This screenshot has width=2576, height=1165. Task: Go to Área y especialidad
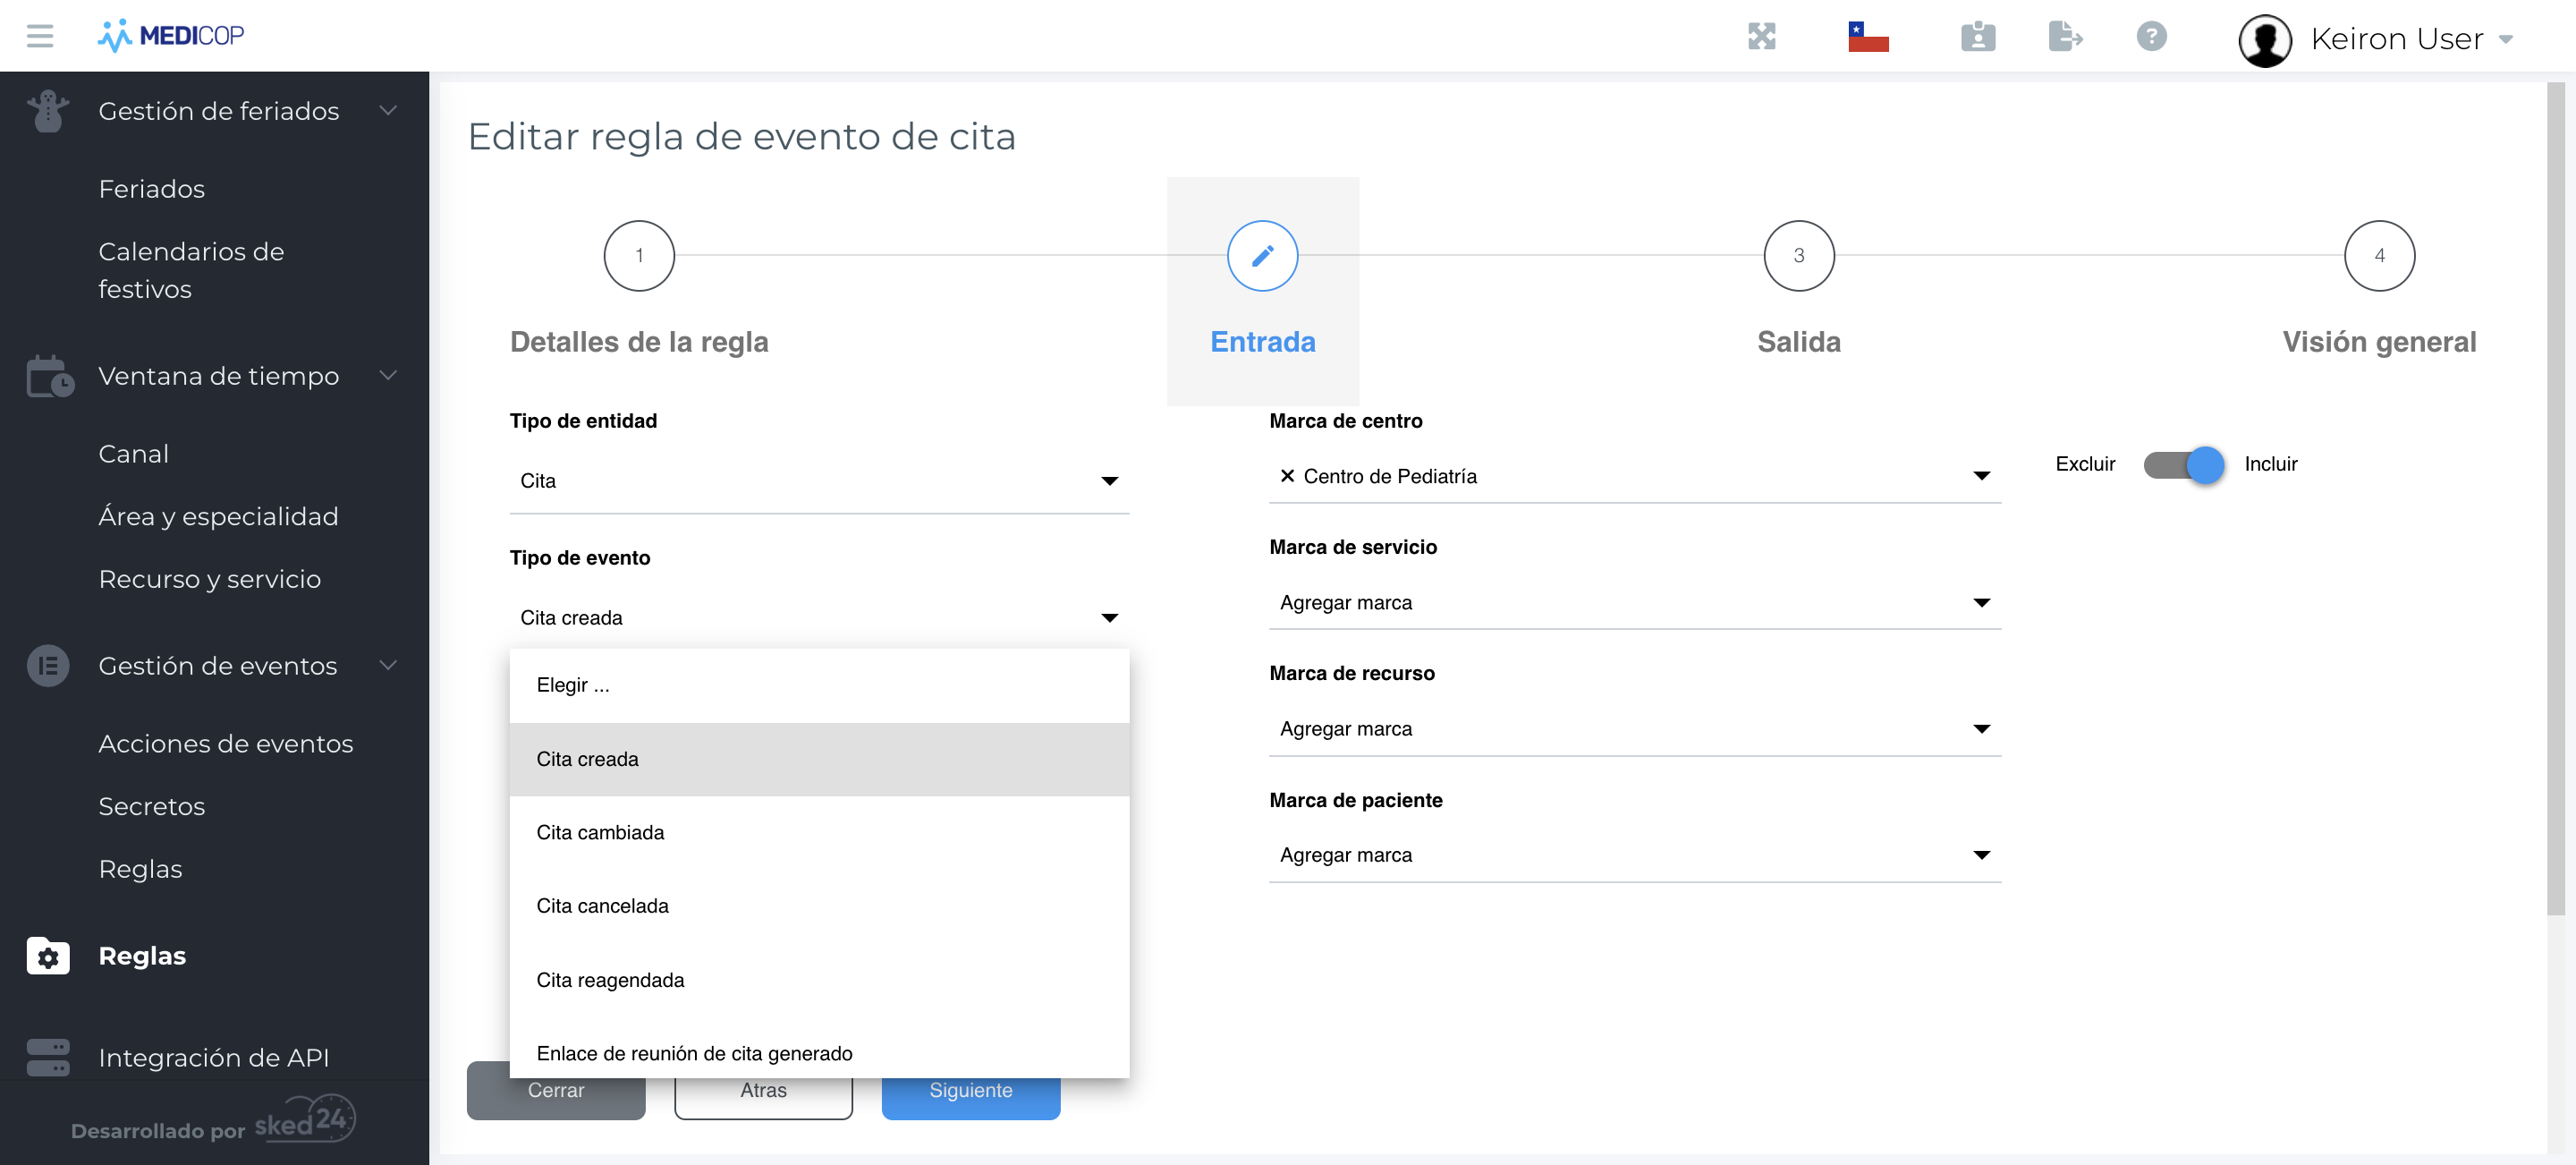[218, 516]
